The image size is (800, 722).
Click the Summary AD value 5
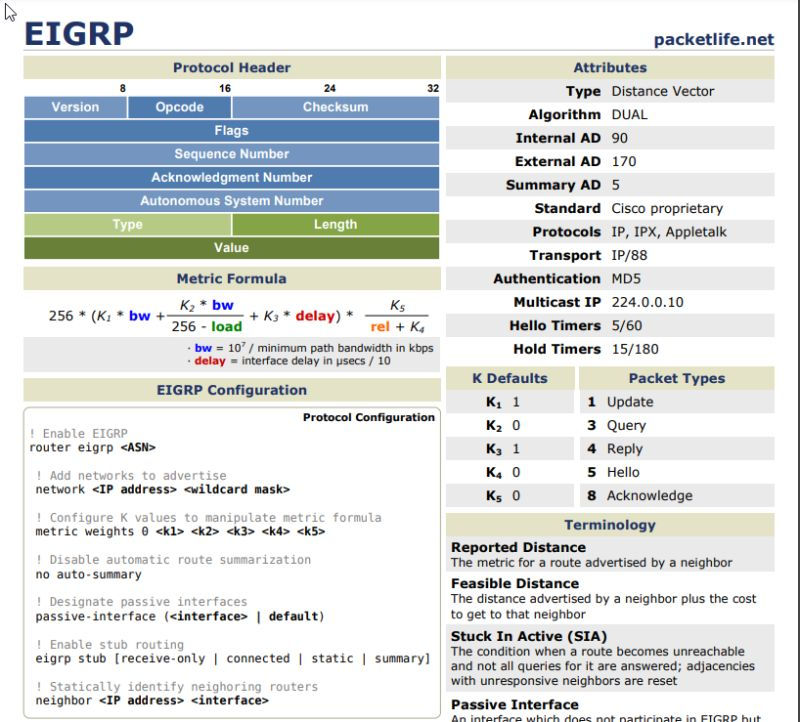point(615,185)
